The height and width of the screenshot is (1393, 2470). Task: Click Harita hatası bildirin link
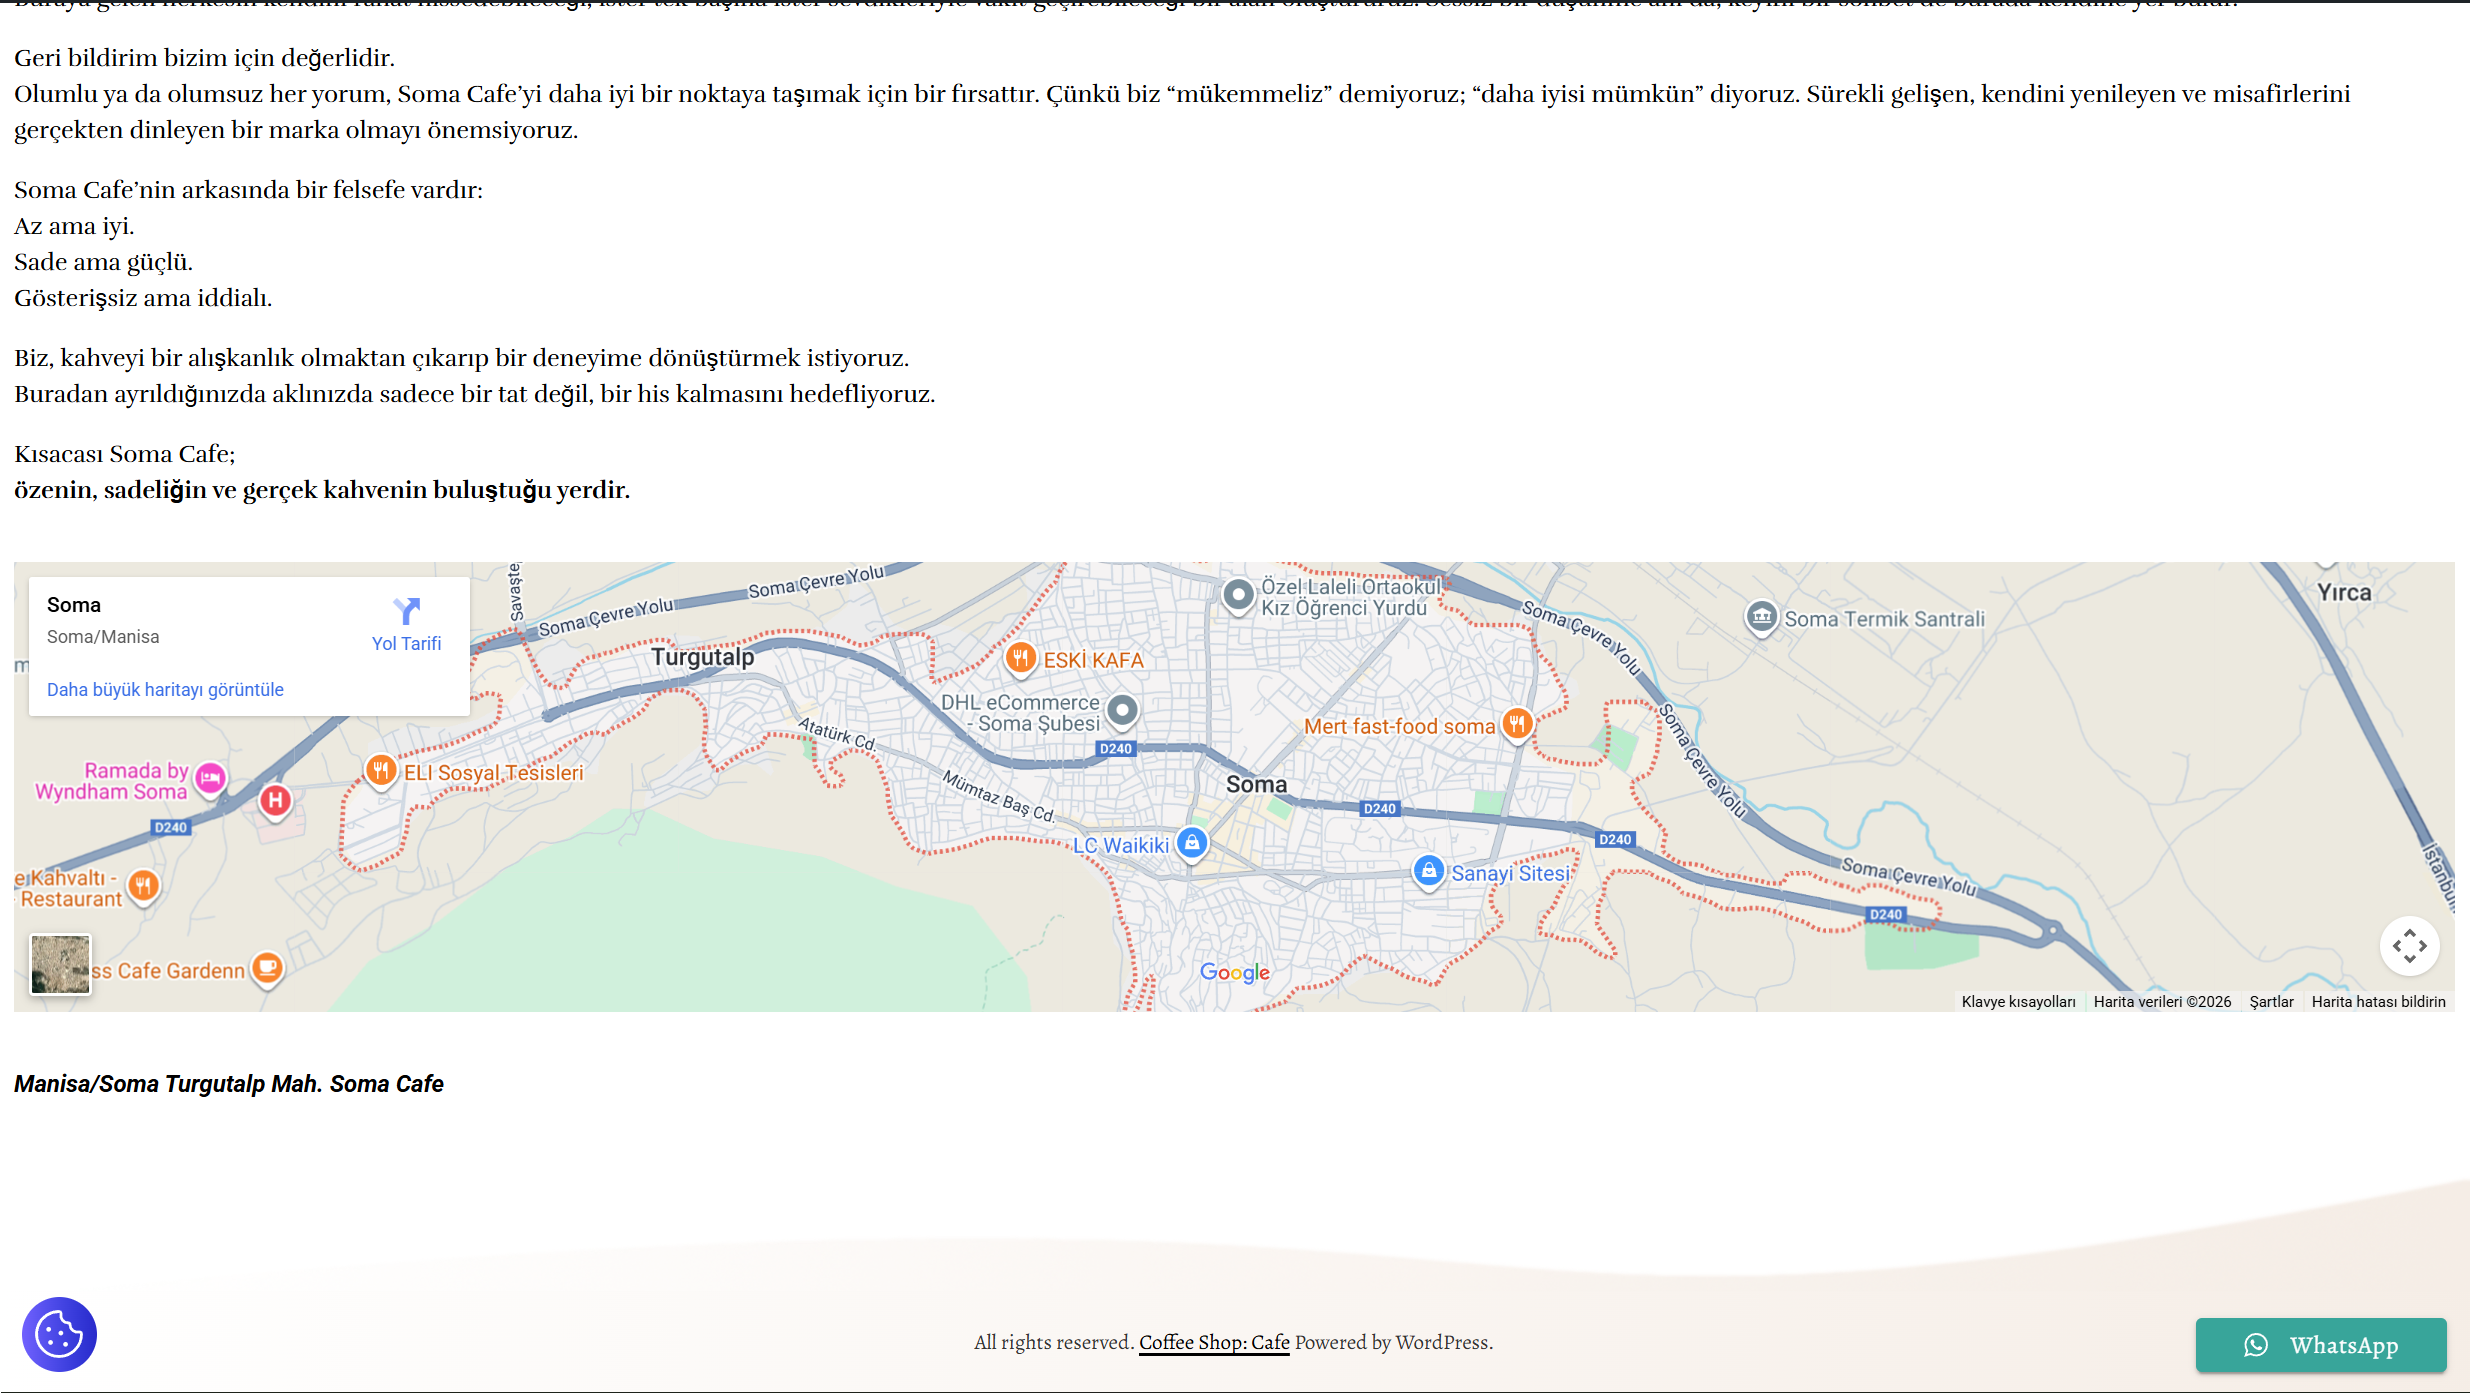coord(2378,1001)
